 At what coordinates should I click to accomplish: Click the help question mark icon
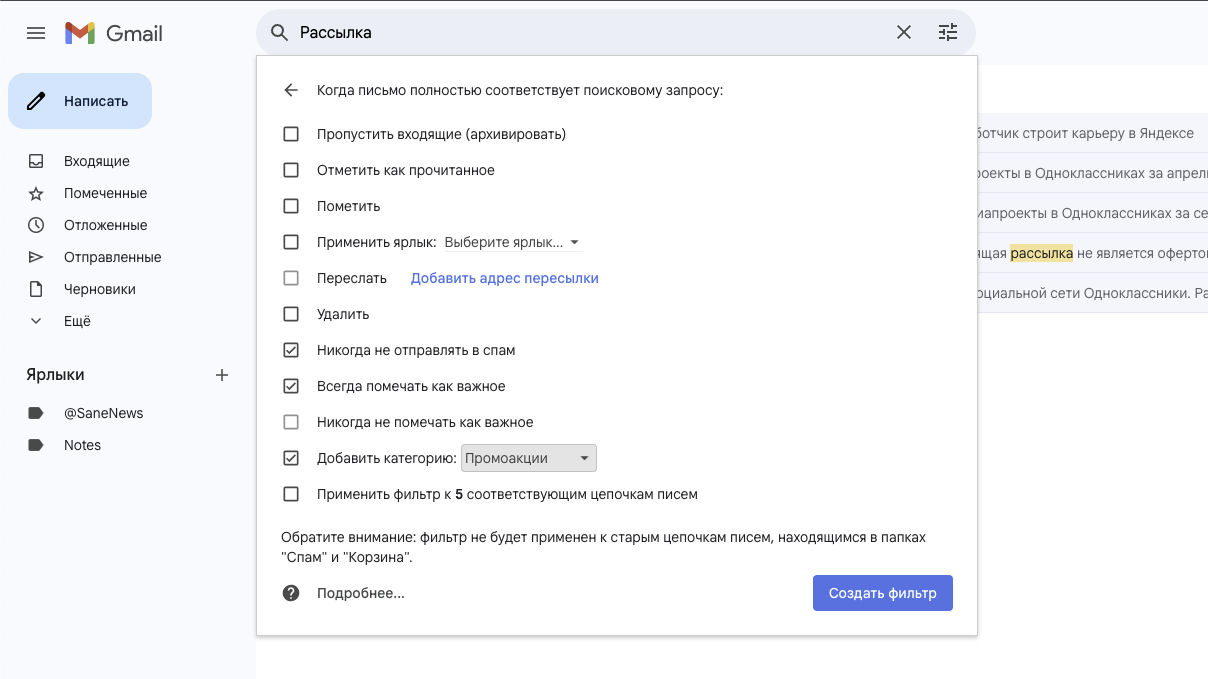click(x=291, y=593)
